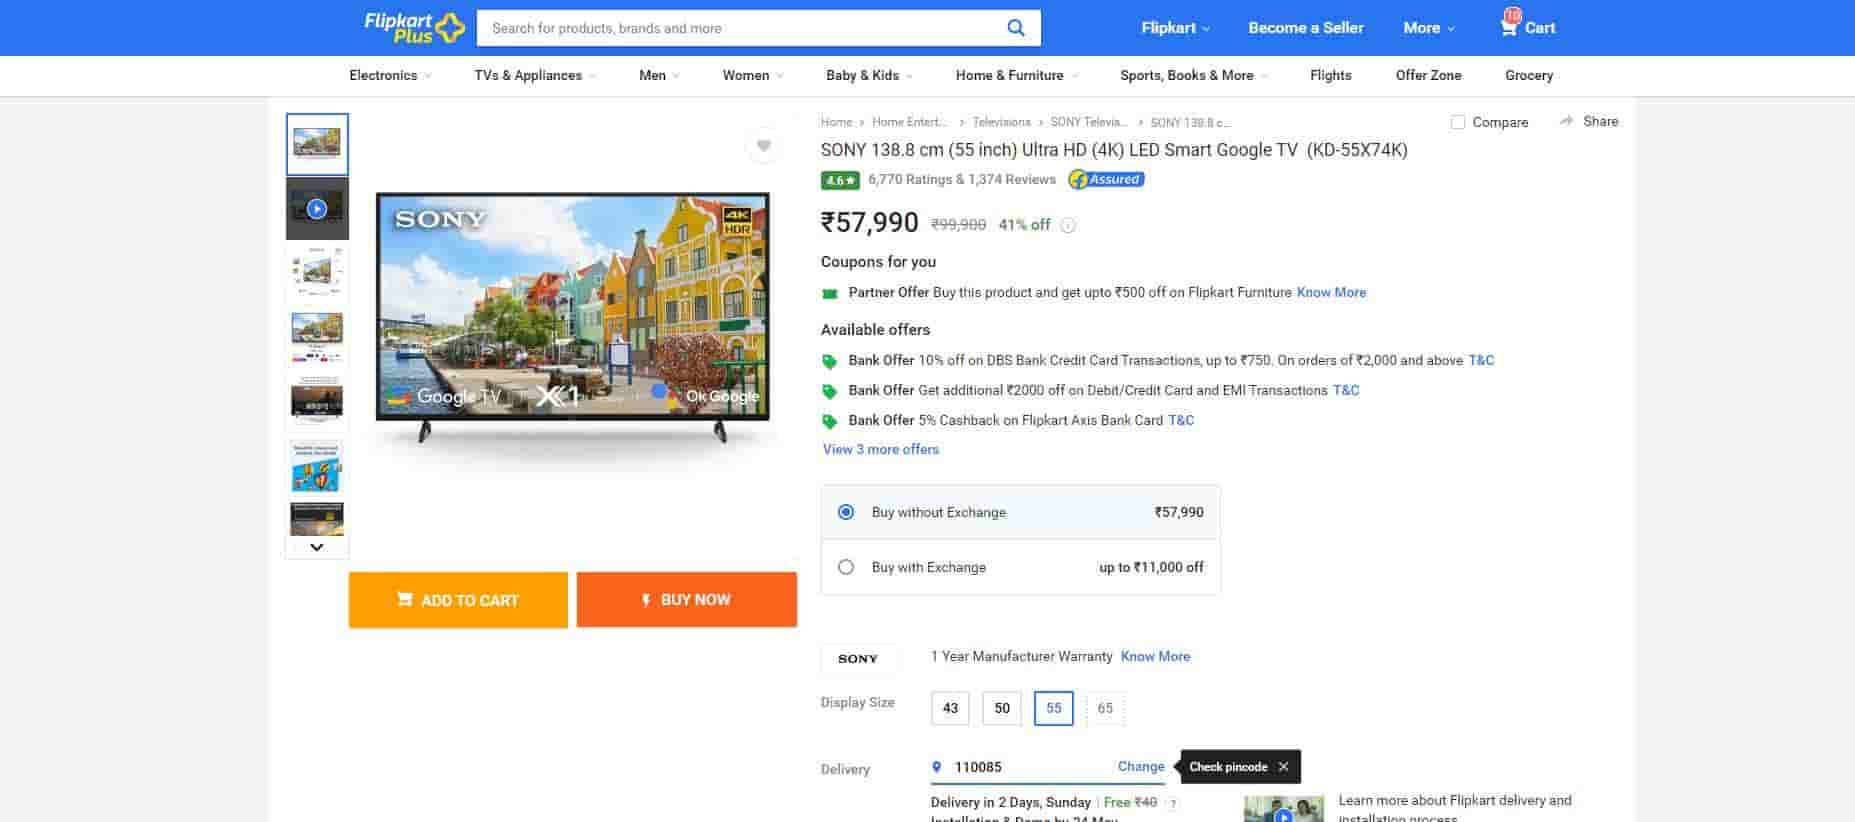The width and height of the screenshot is (1855, 822).
Task: Choose the 43 inch display size
Action: point(950,708)
